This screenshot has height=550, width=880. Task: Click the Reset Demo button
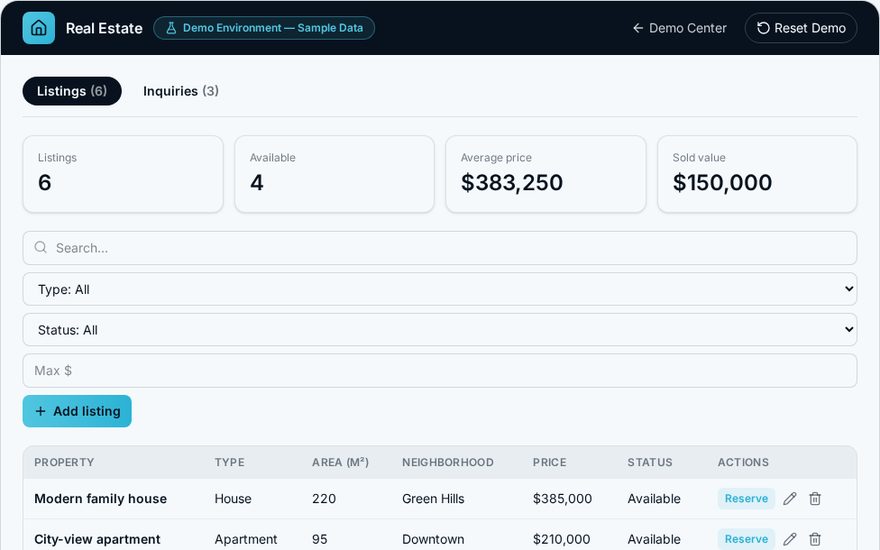pos(801,28)
